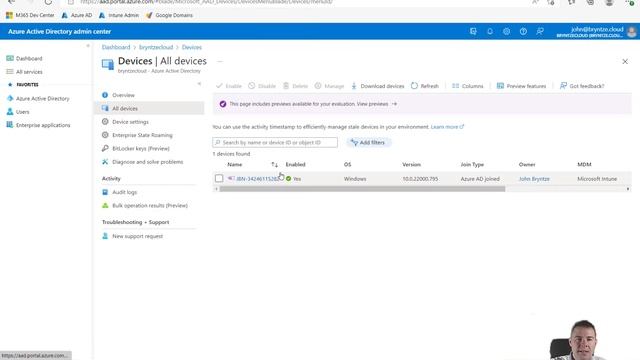The image size is (640, 360).
Task: Open the Azure AD bookmark
Action: coord(77,16)
